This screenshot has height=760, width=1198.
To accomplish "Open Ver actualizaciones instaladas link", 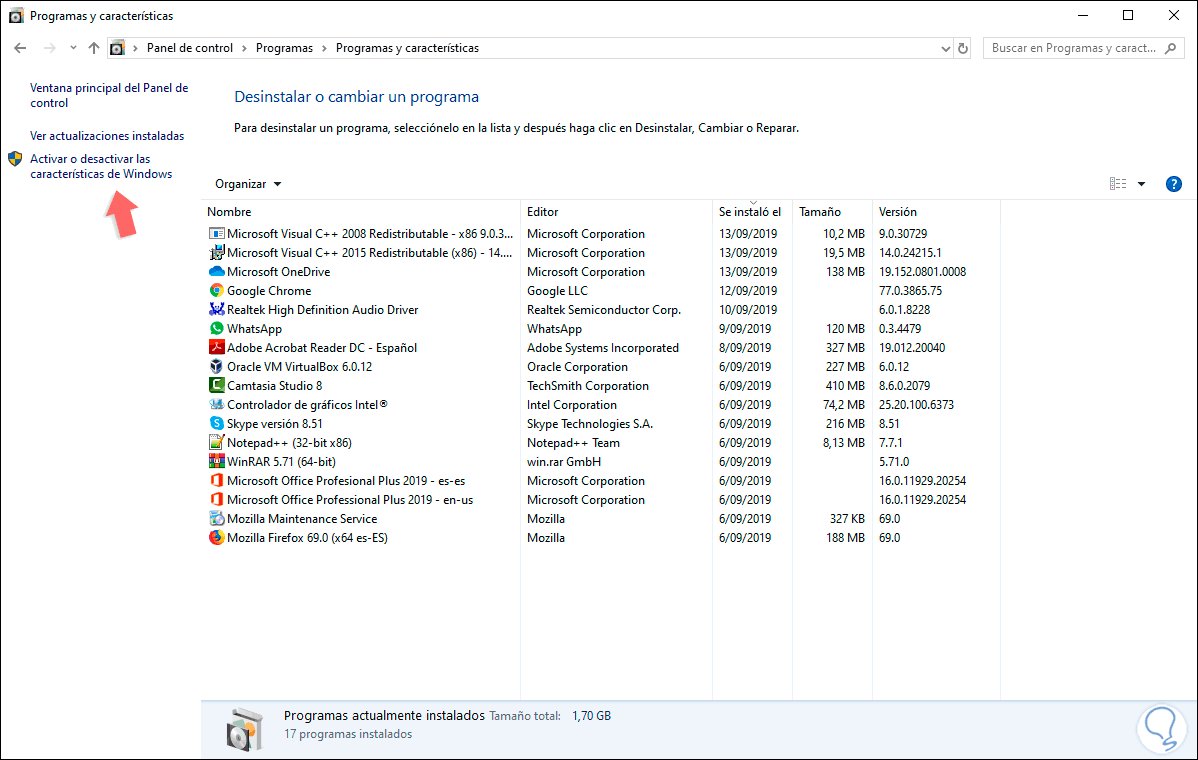I will pos(107,136).
